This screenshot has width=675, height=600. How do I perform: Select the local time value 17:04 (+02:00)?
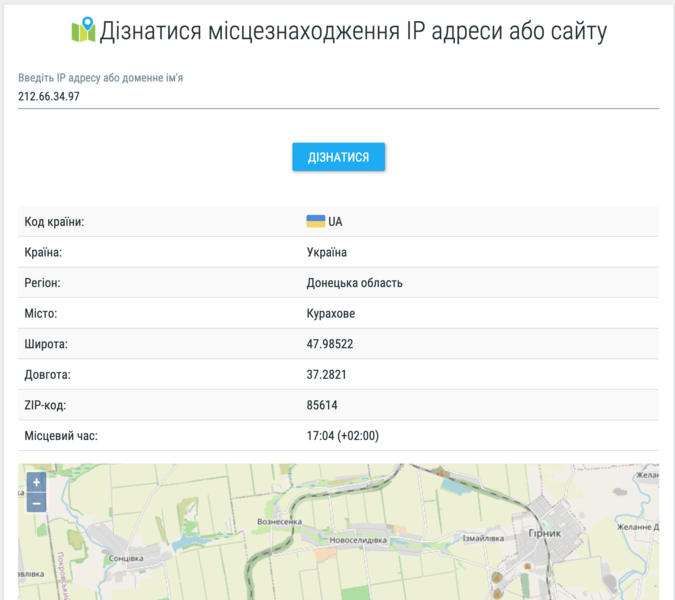[343, 436]
